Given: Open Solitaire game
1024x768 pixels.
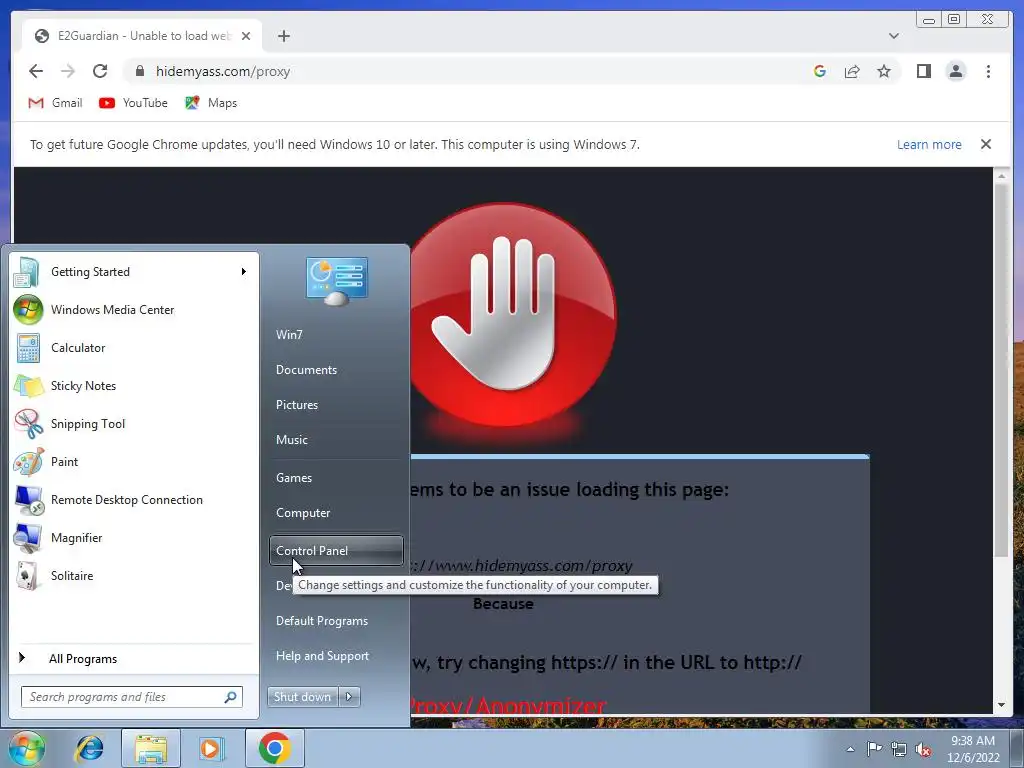Looking at the screenshot, I should (x=133, y=575).
